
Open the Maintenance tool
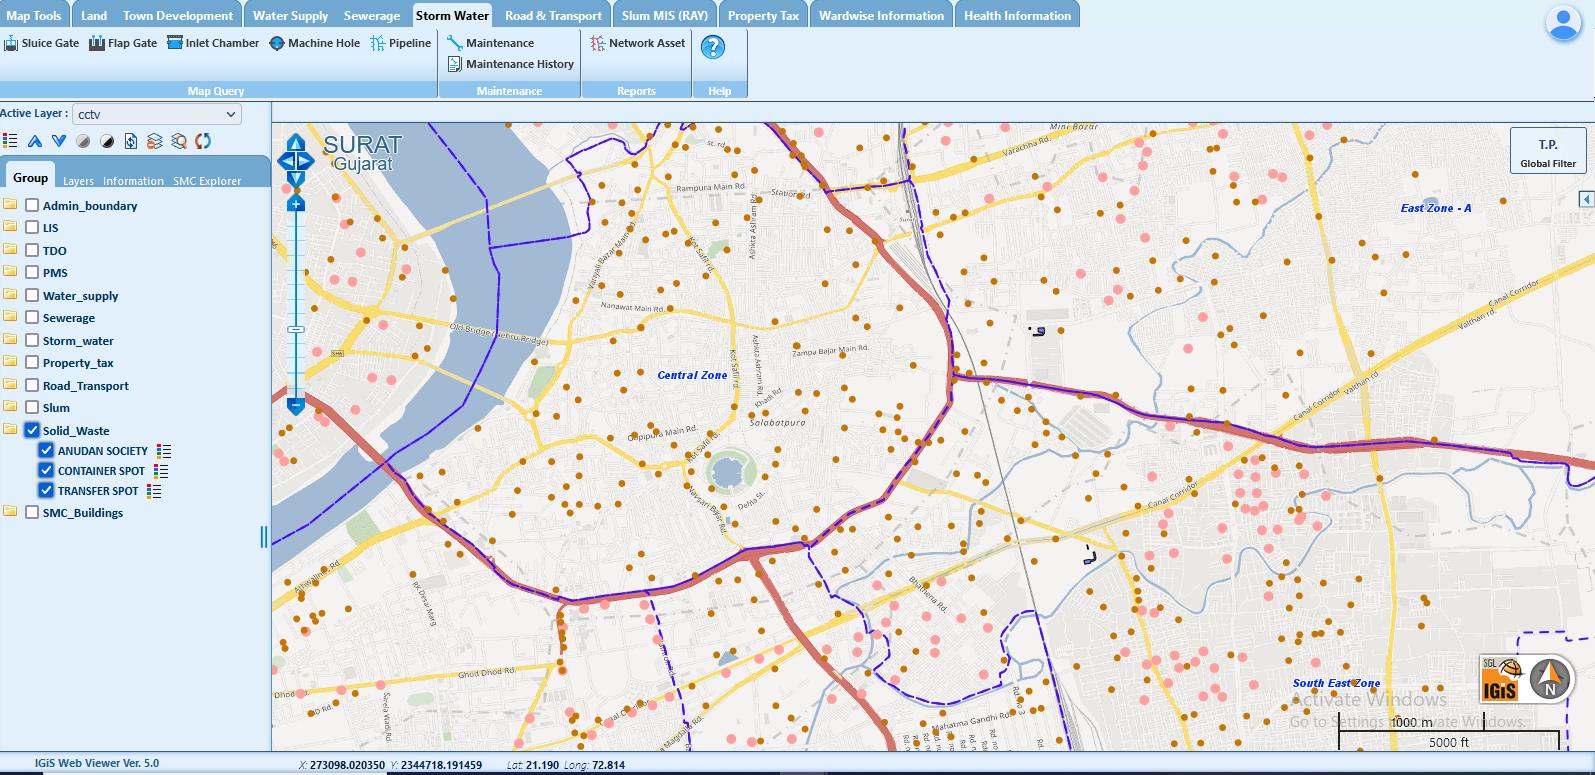coord(490,43)
